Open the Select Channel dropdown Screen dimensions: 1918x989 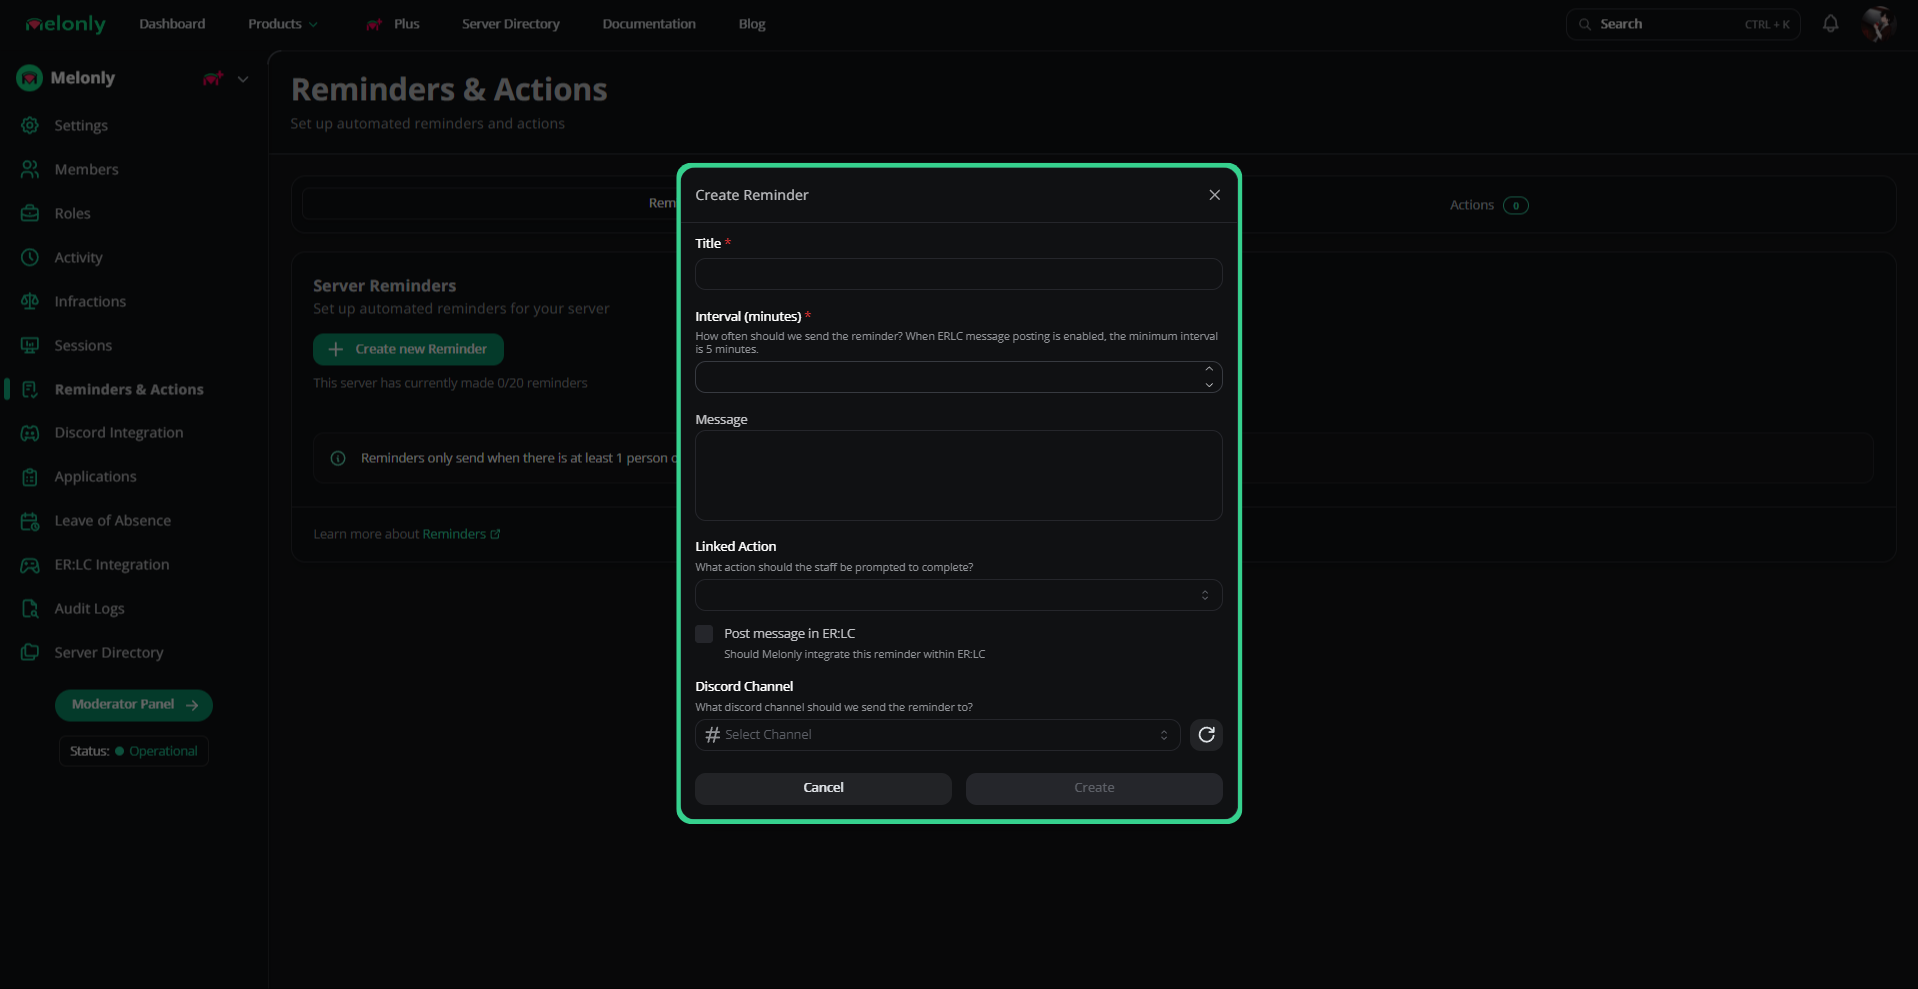coord(937,735)
